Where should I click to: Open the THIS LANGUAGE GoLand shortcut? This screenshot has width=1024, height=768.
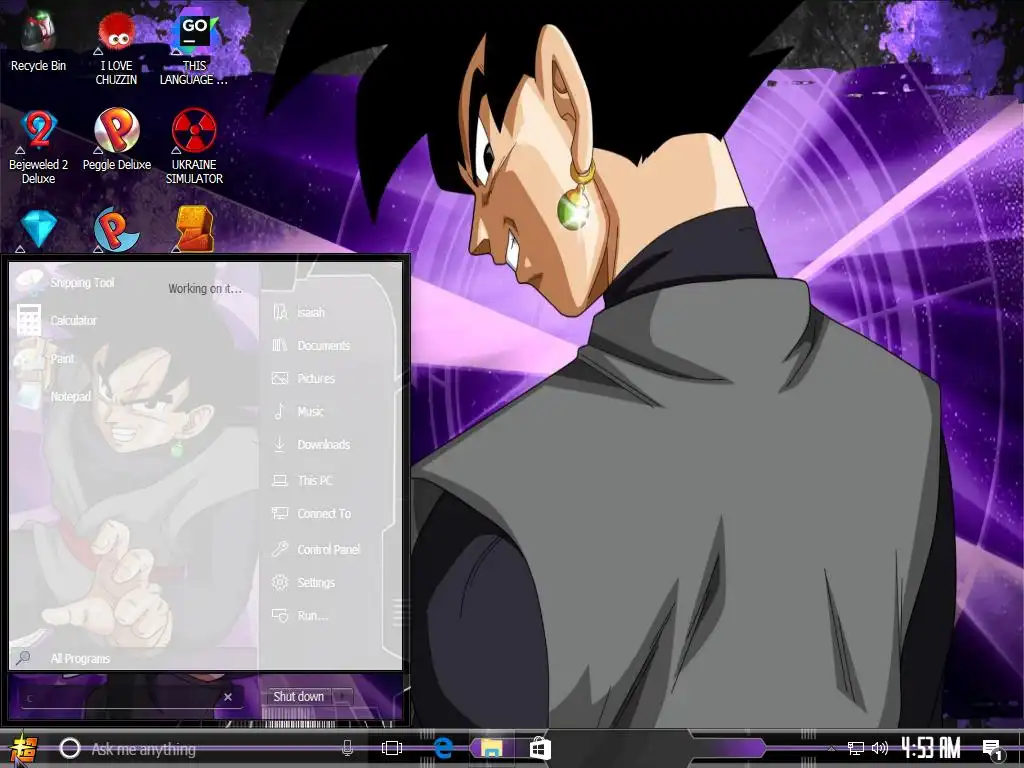[x=194, y=48]
